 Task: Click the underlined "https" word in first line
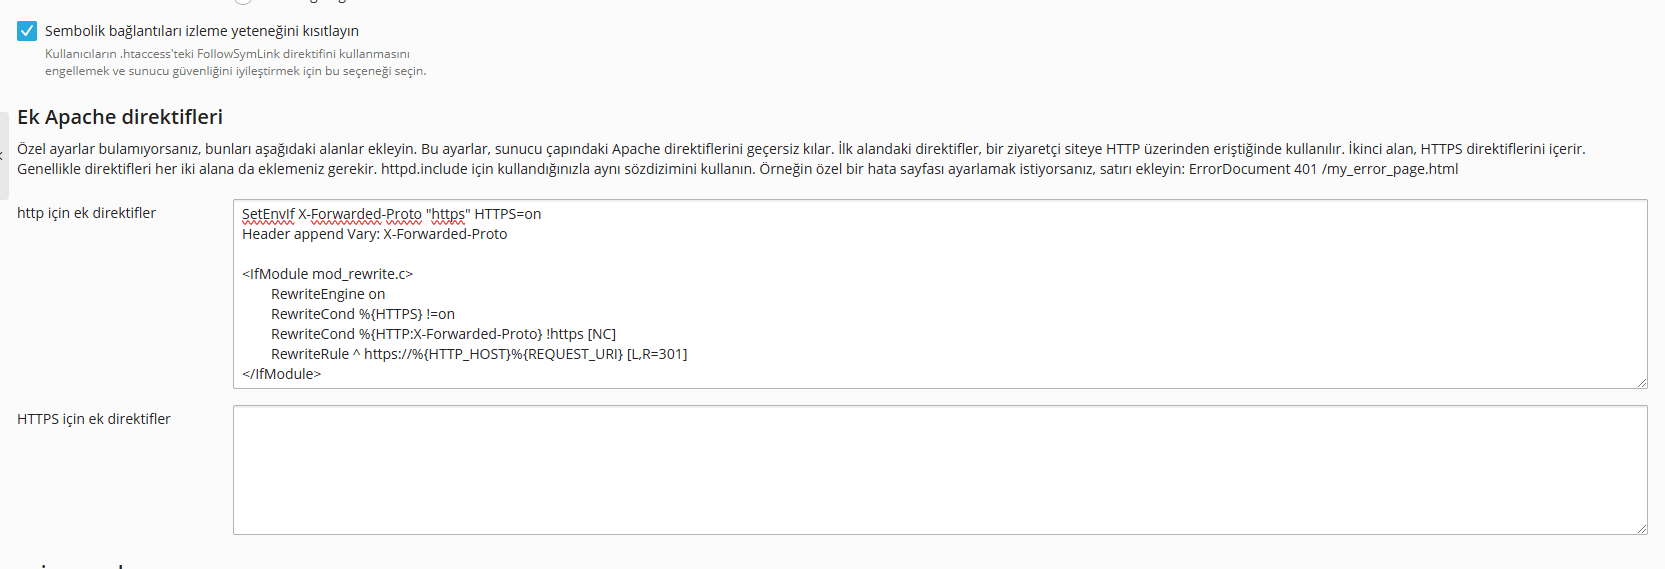pos(448,214)
